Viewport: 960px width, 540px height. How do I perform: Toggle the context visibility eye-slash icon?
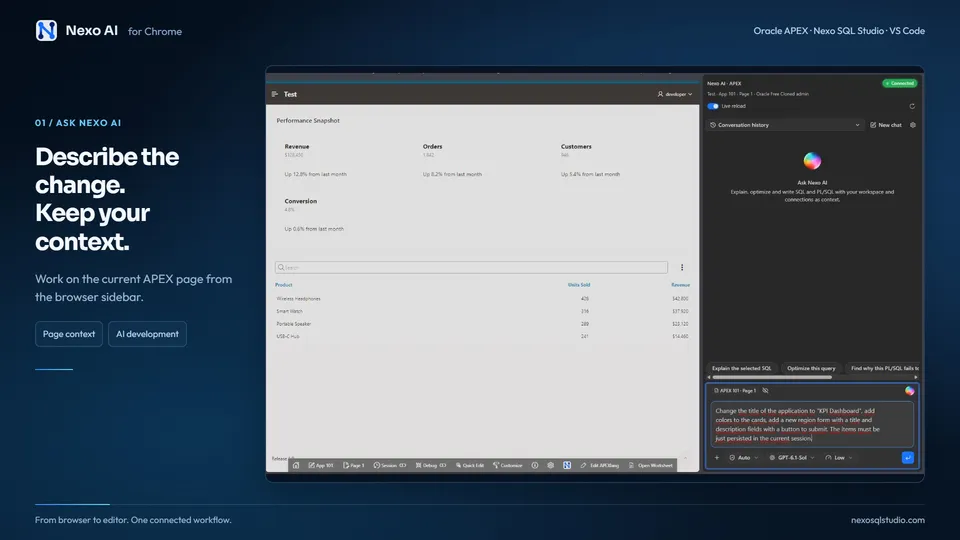coord(765,391)
